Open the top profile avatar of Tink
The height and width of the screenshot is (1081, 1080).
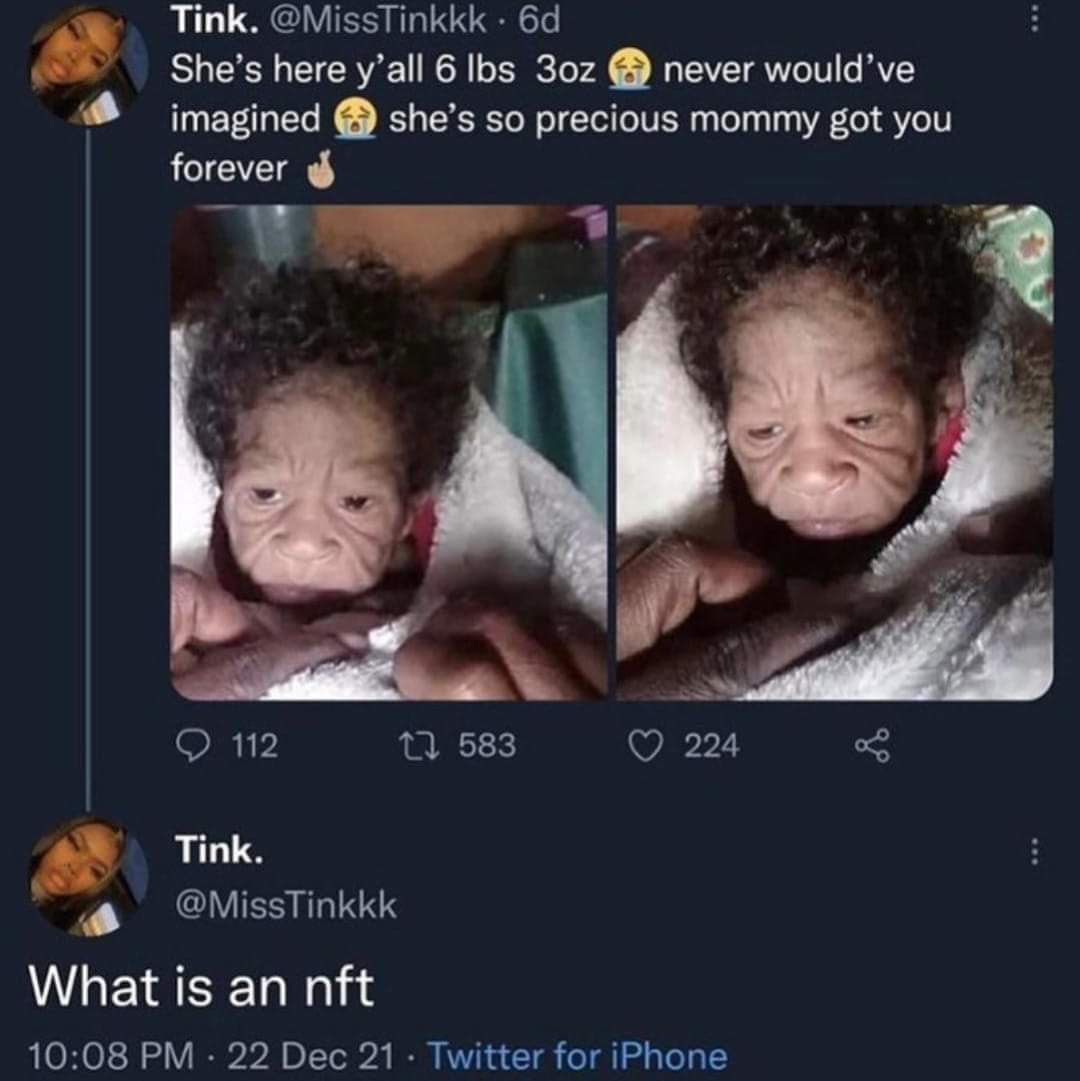[88, 65]
